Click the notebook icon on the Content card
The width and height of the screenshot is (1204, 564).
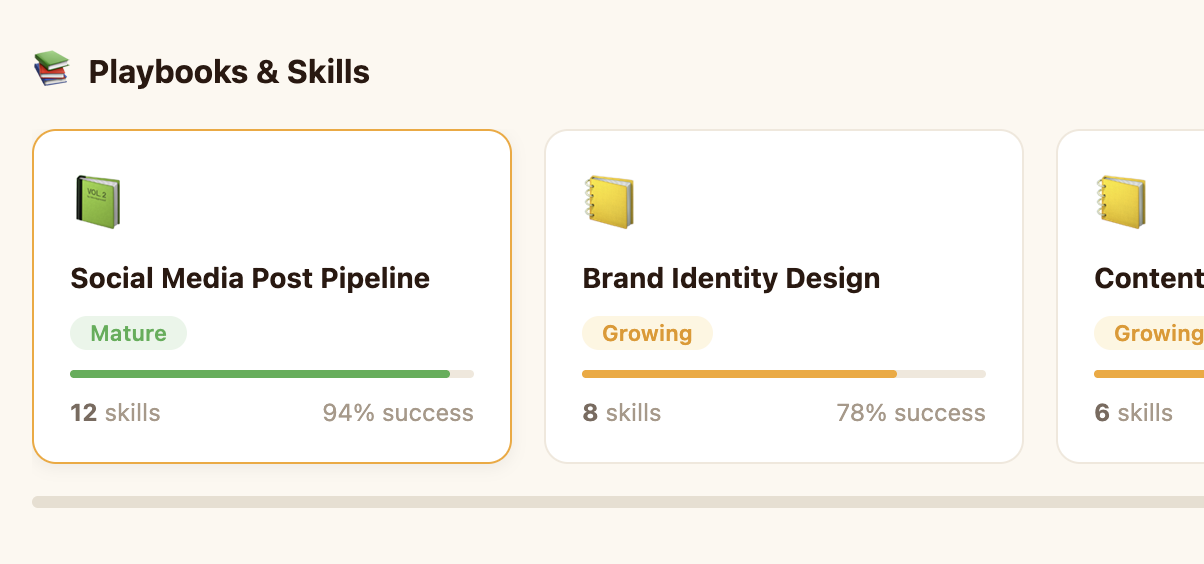(1121, 201)
